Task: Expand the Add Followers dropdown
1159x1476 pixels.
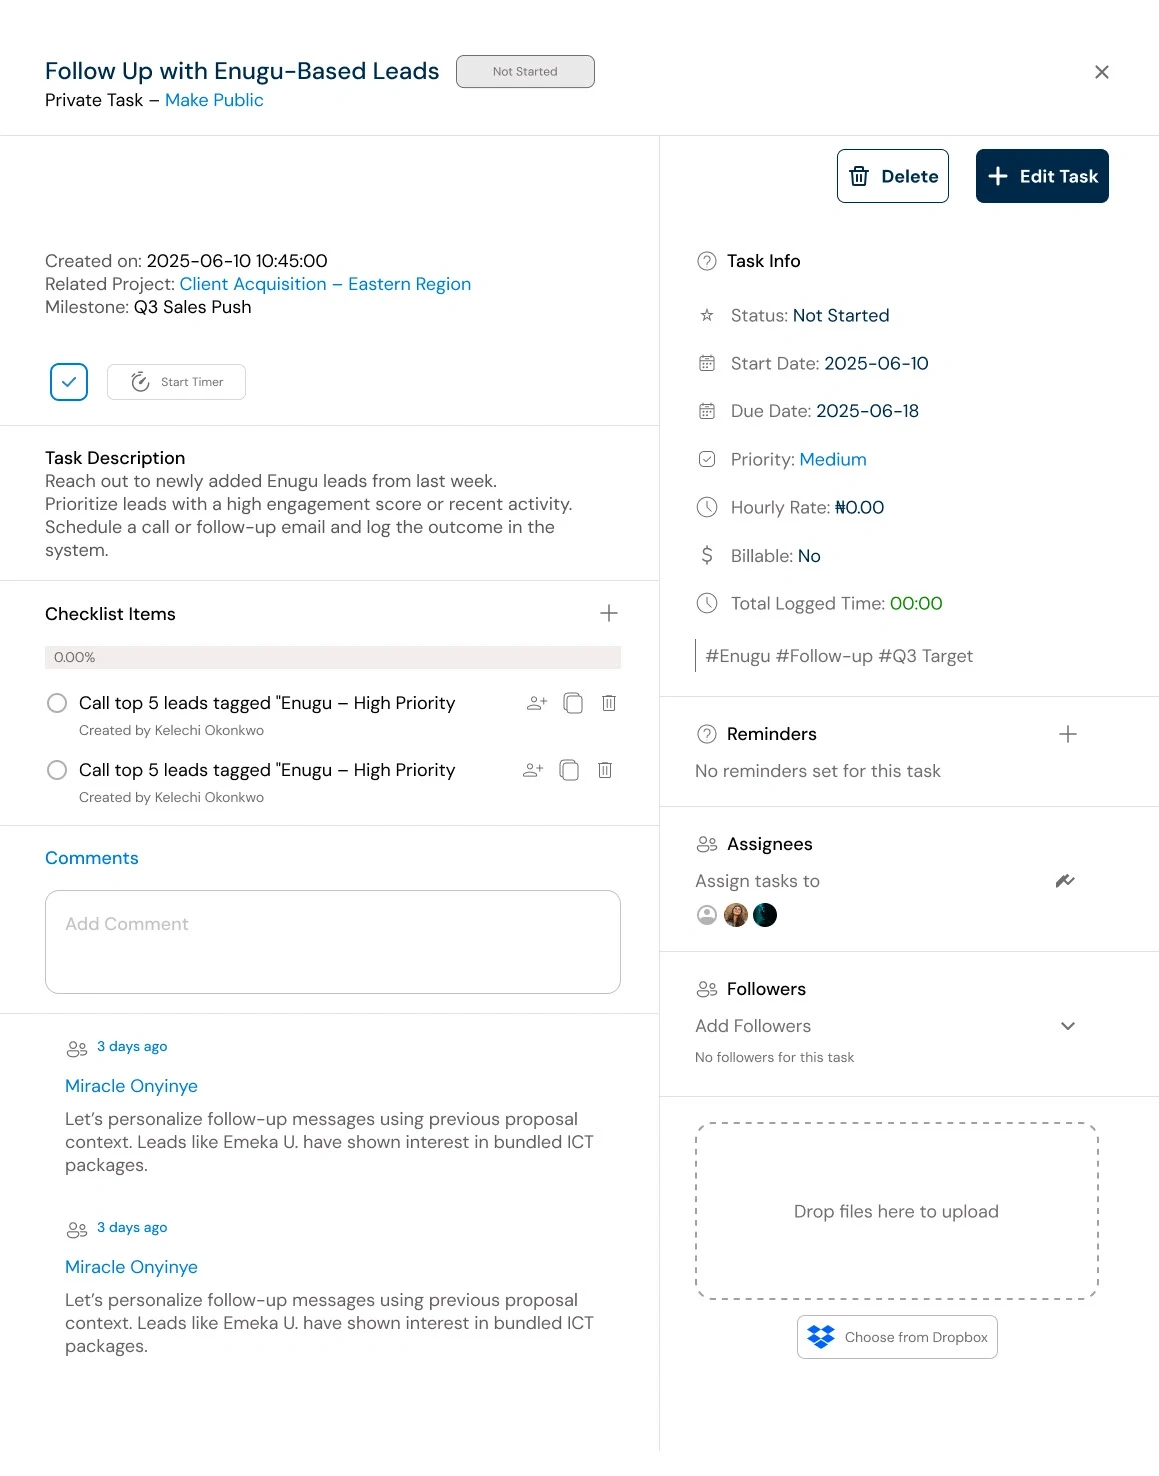Action: [1067, 1026]
